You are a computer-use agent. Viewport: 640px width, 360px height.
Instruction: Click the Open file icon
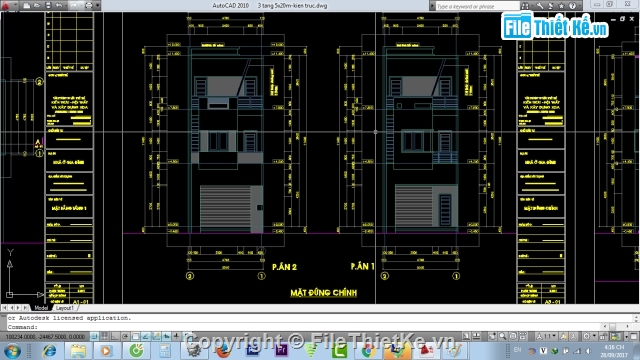tap(37, 5)
